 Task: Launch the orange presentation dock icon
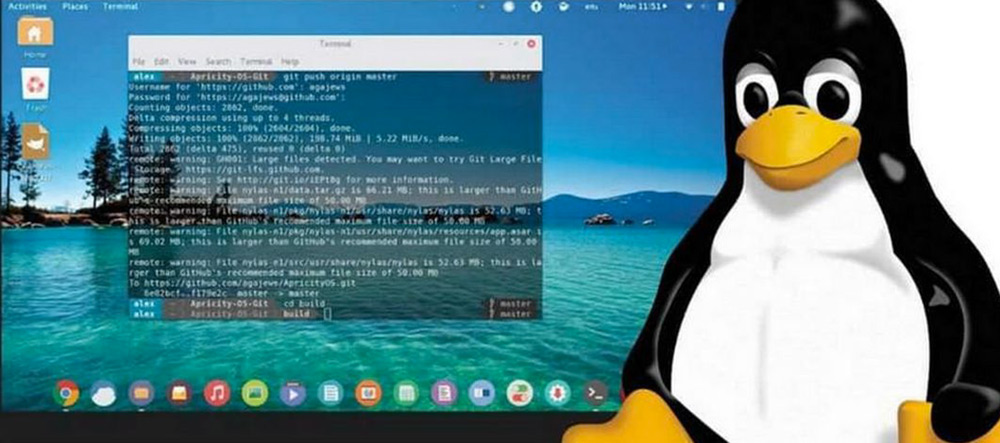(368, 393)
